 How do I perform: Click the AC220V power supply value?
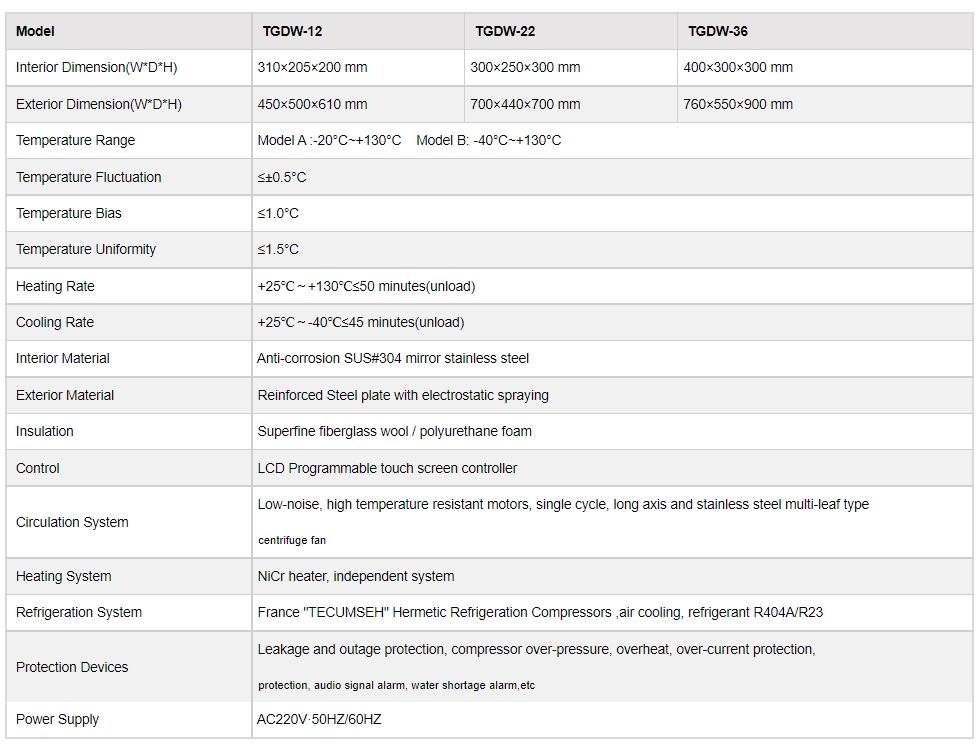319,719
